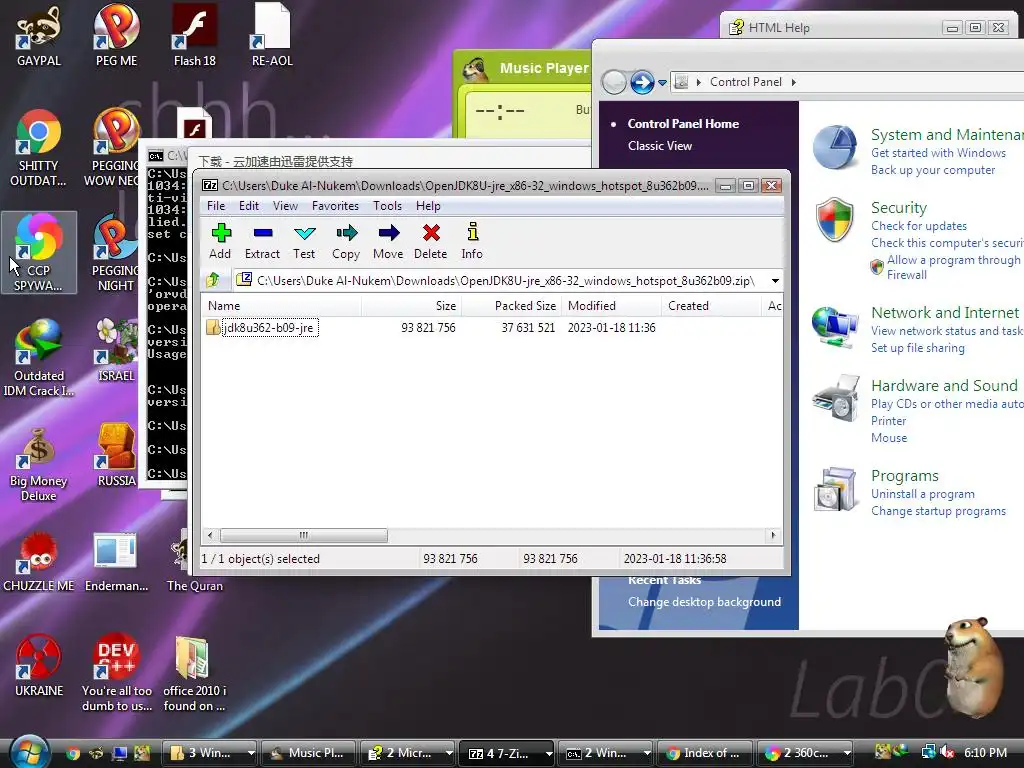Select the Flash 18 desktop shortcut

[195, 36]
